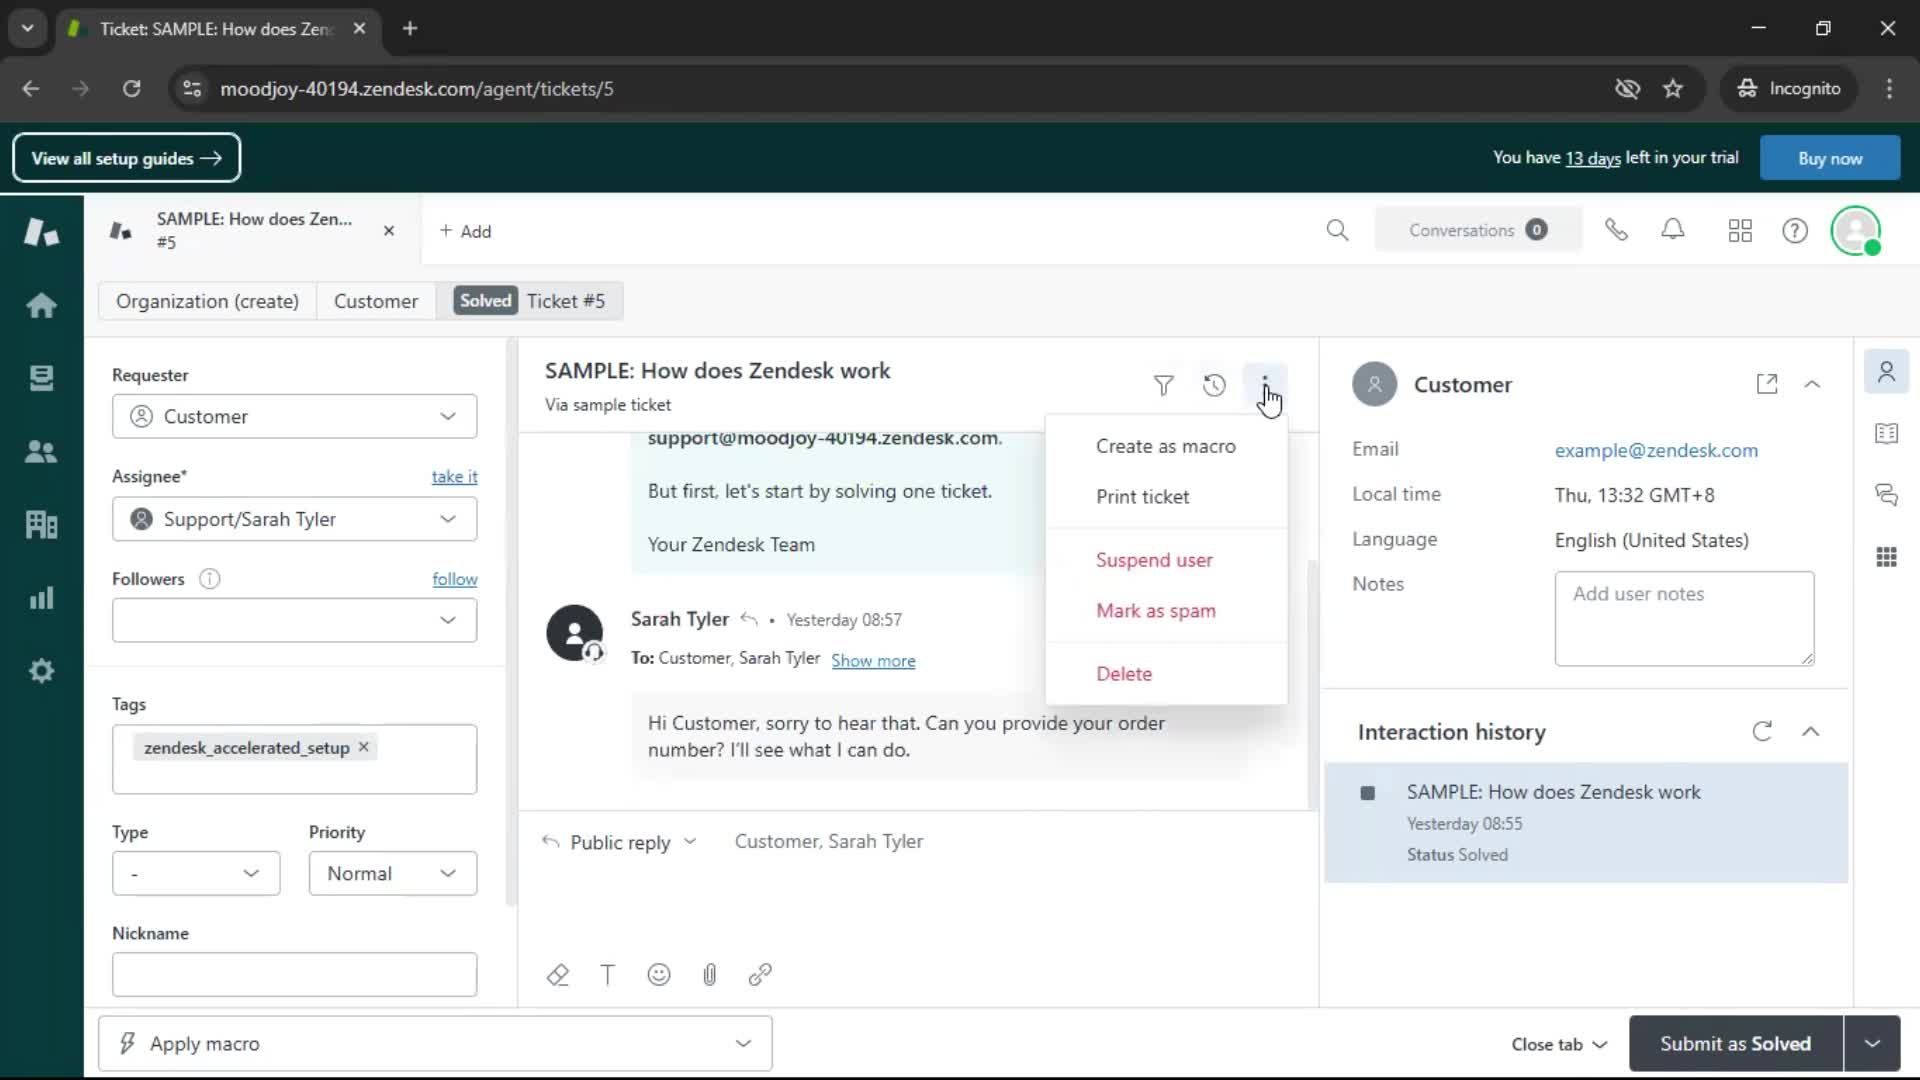Open Apps grid icon in right rail
Screen dimensions: 1920x1080
(1887, 557)
